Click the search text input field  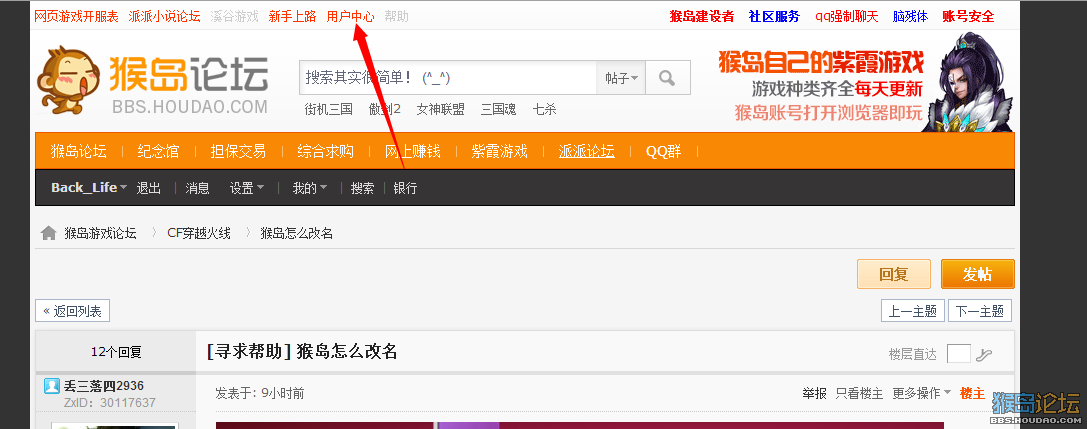pos(448,78)
